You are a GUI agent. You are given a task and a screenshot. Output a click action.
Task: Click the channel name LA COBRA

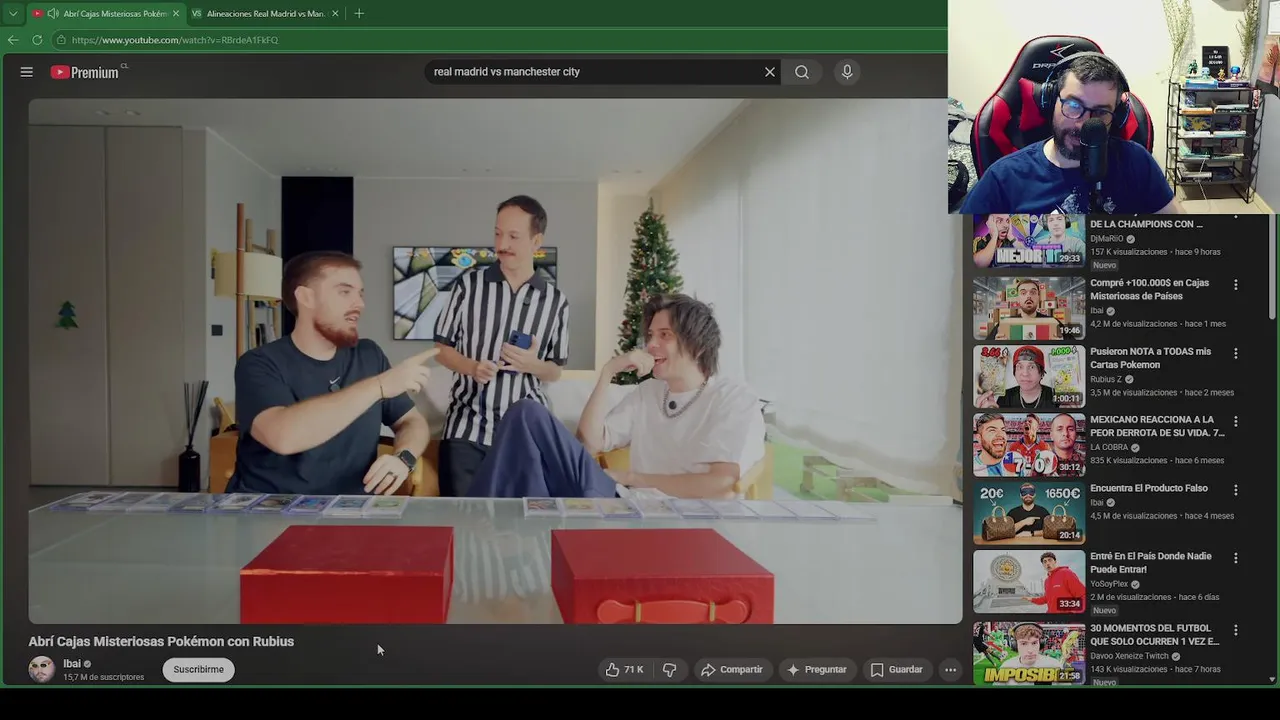click(x=1109, y=447)
